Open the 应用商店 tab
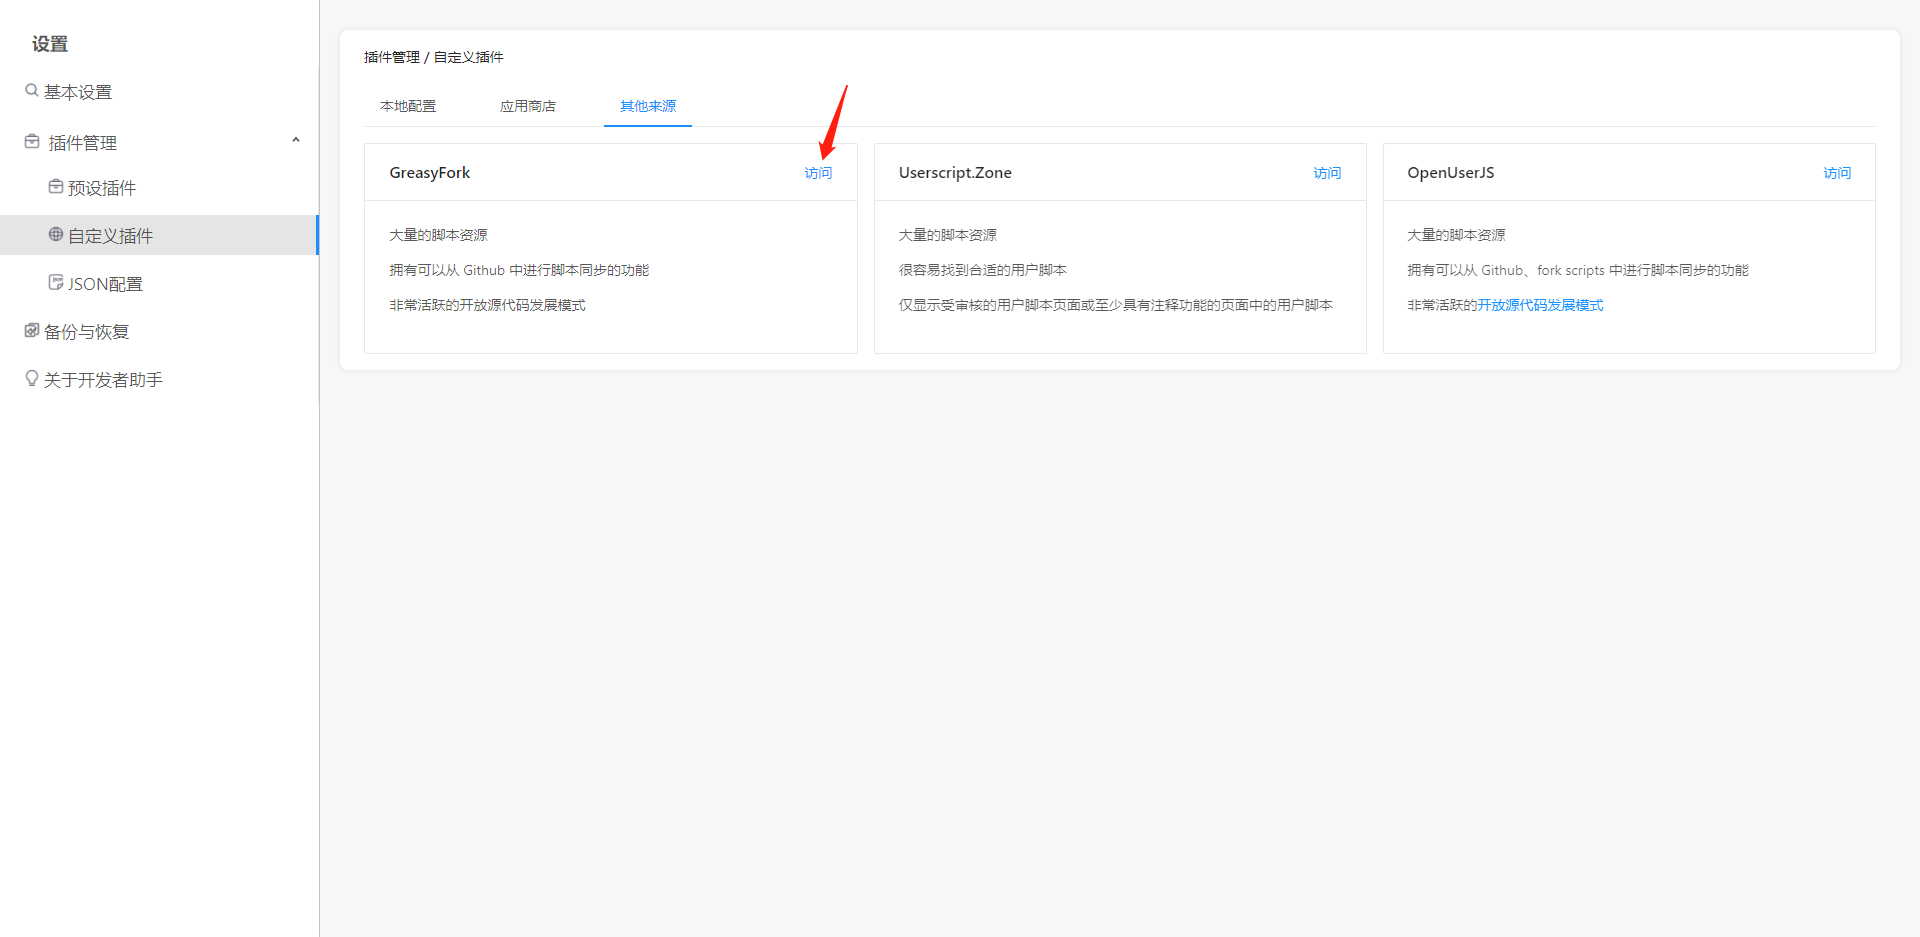The height and width of the screenshot is (937, 1920). (x=528, y=105)
